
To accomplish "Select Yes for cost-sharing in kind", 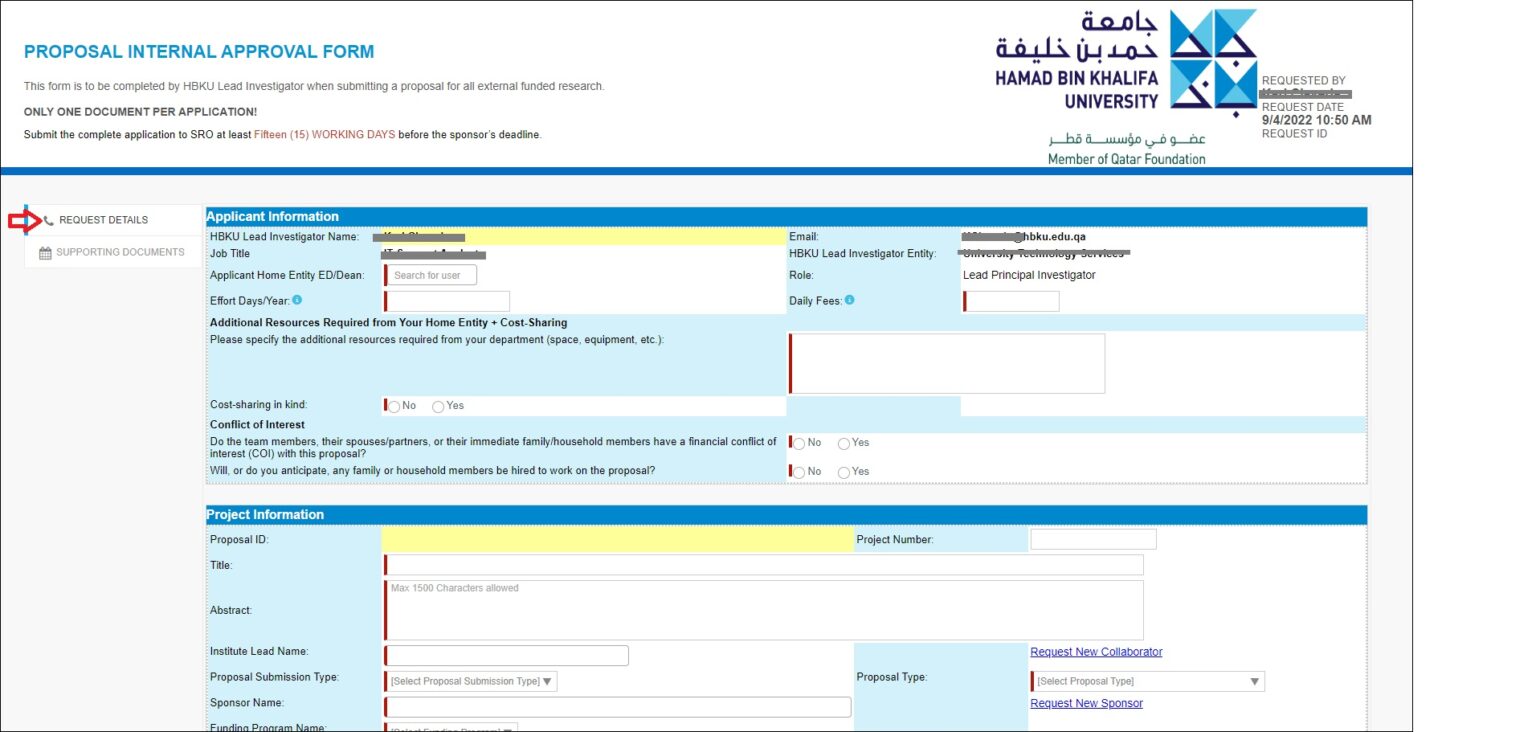I will point(438,406).
